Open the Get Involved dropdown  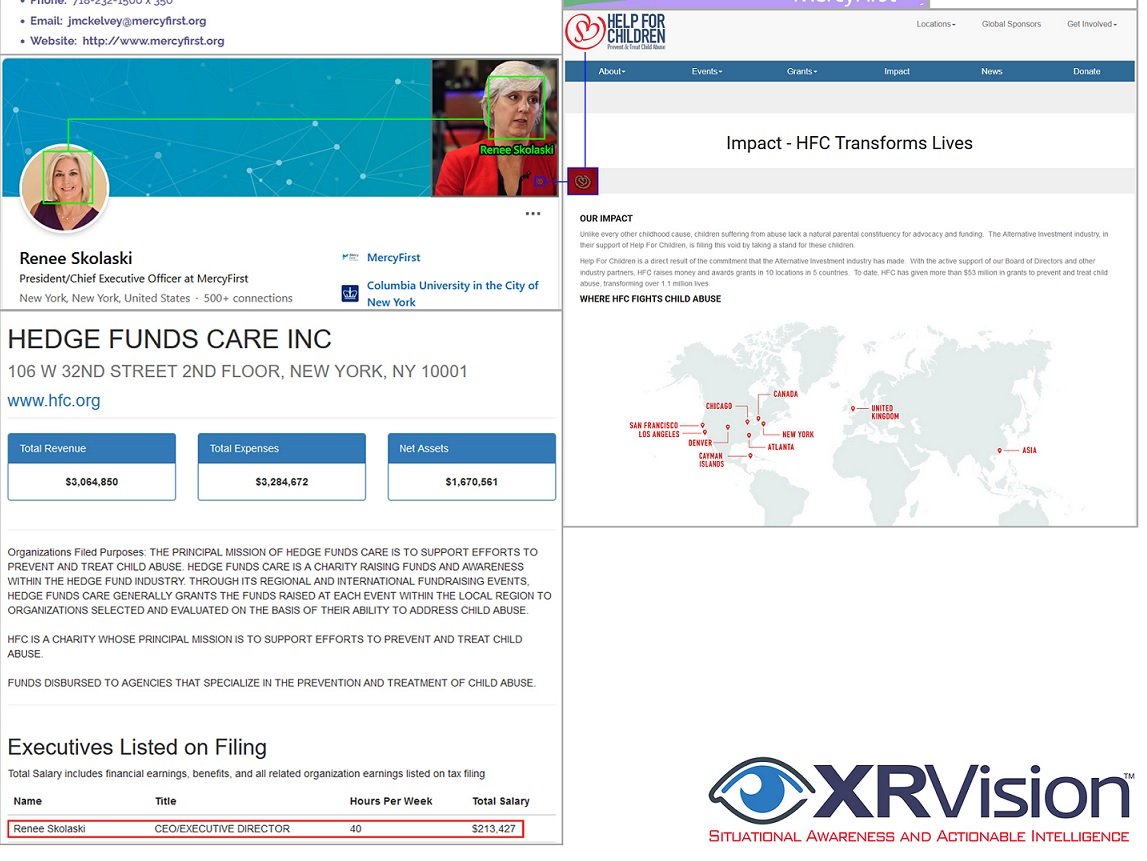pos(1091,24)
